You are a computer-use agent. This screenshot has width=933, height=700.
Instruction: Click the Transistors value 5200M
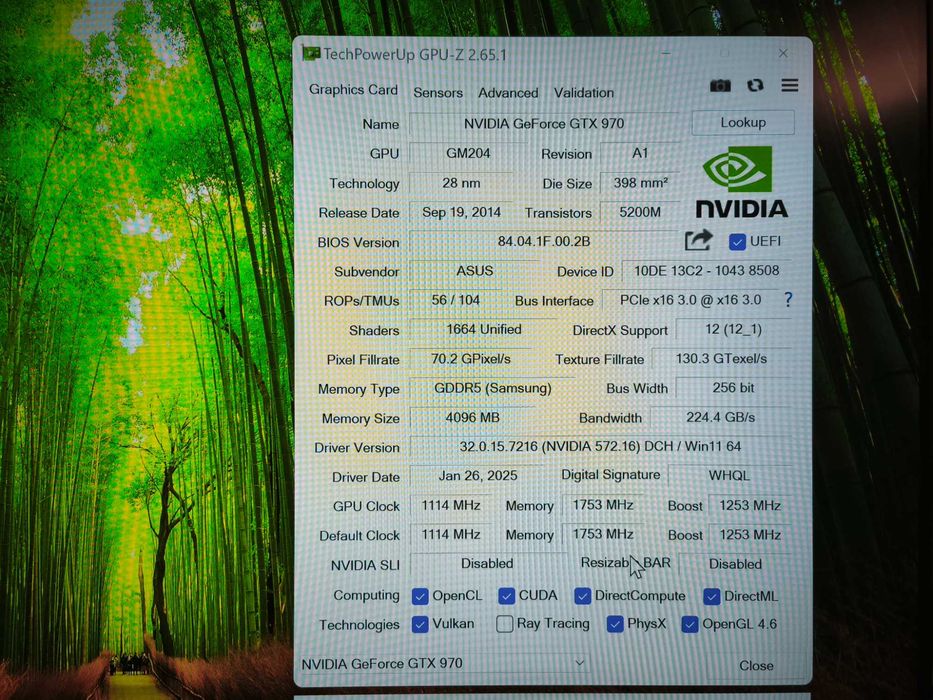(x=640, y=212)
